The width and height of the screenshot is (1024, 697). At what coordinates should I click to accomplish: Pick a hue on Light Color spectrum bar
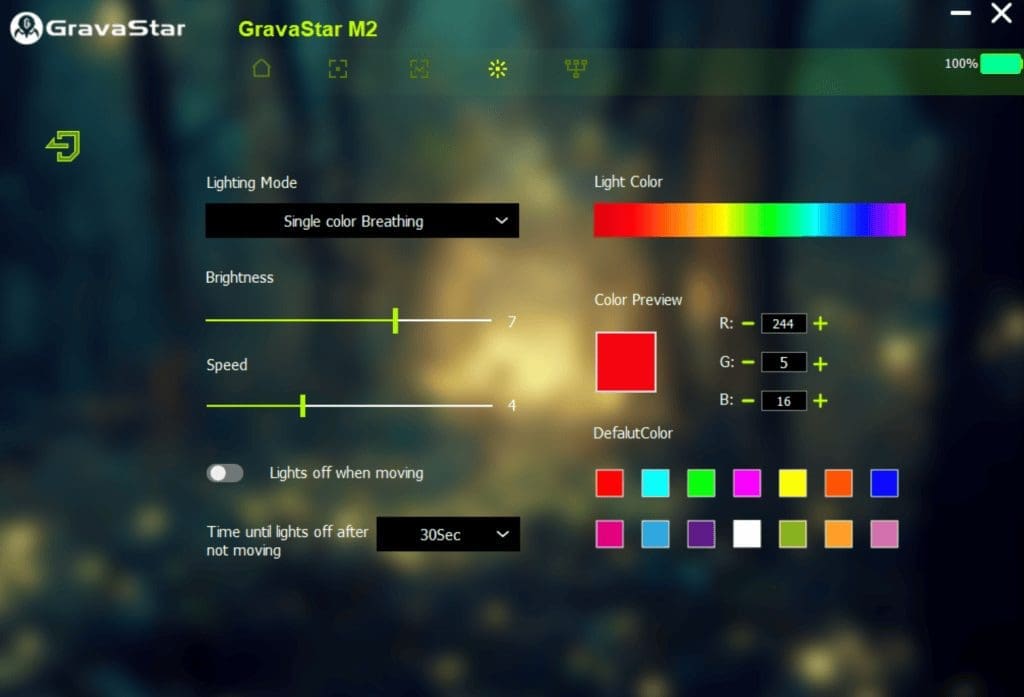(x=750, y=219)
